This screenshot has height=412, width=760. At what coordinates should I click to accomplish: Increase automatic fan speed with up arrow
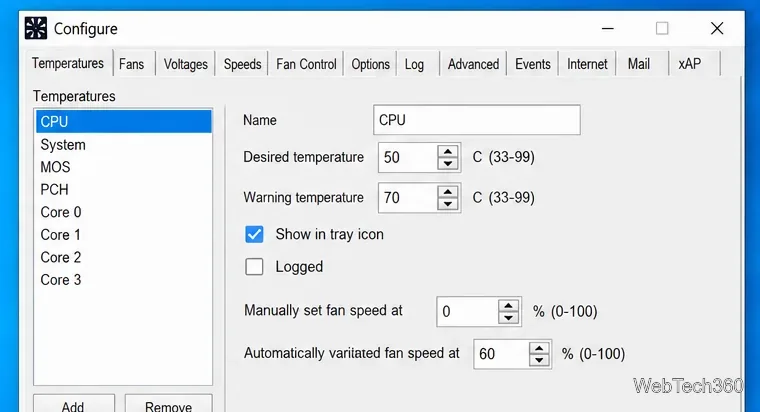[539, 348]
